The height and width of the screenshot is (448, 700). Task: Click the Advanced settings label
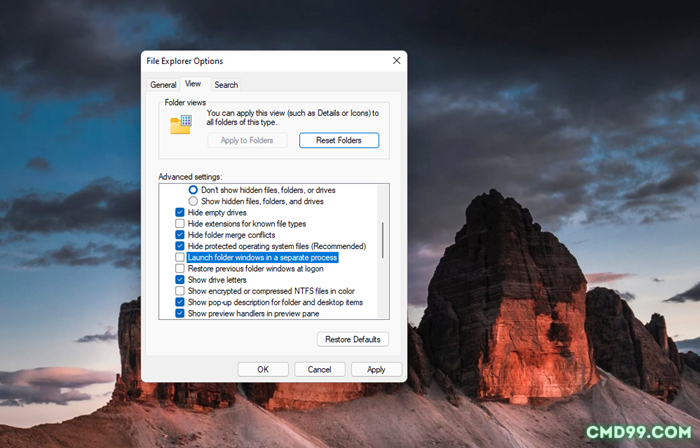point(190,177)
